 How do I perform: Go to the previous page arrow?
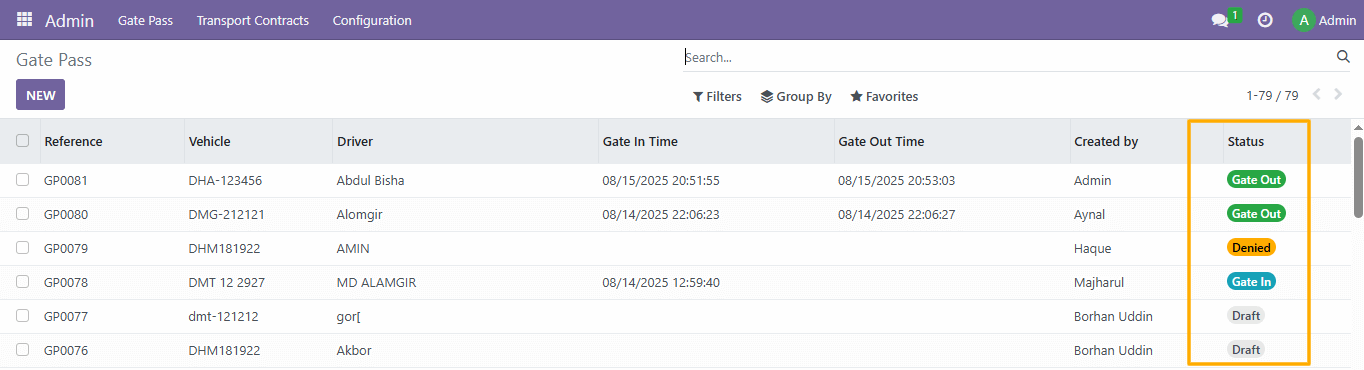(1316, 95)
